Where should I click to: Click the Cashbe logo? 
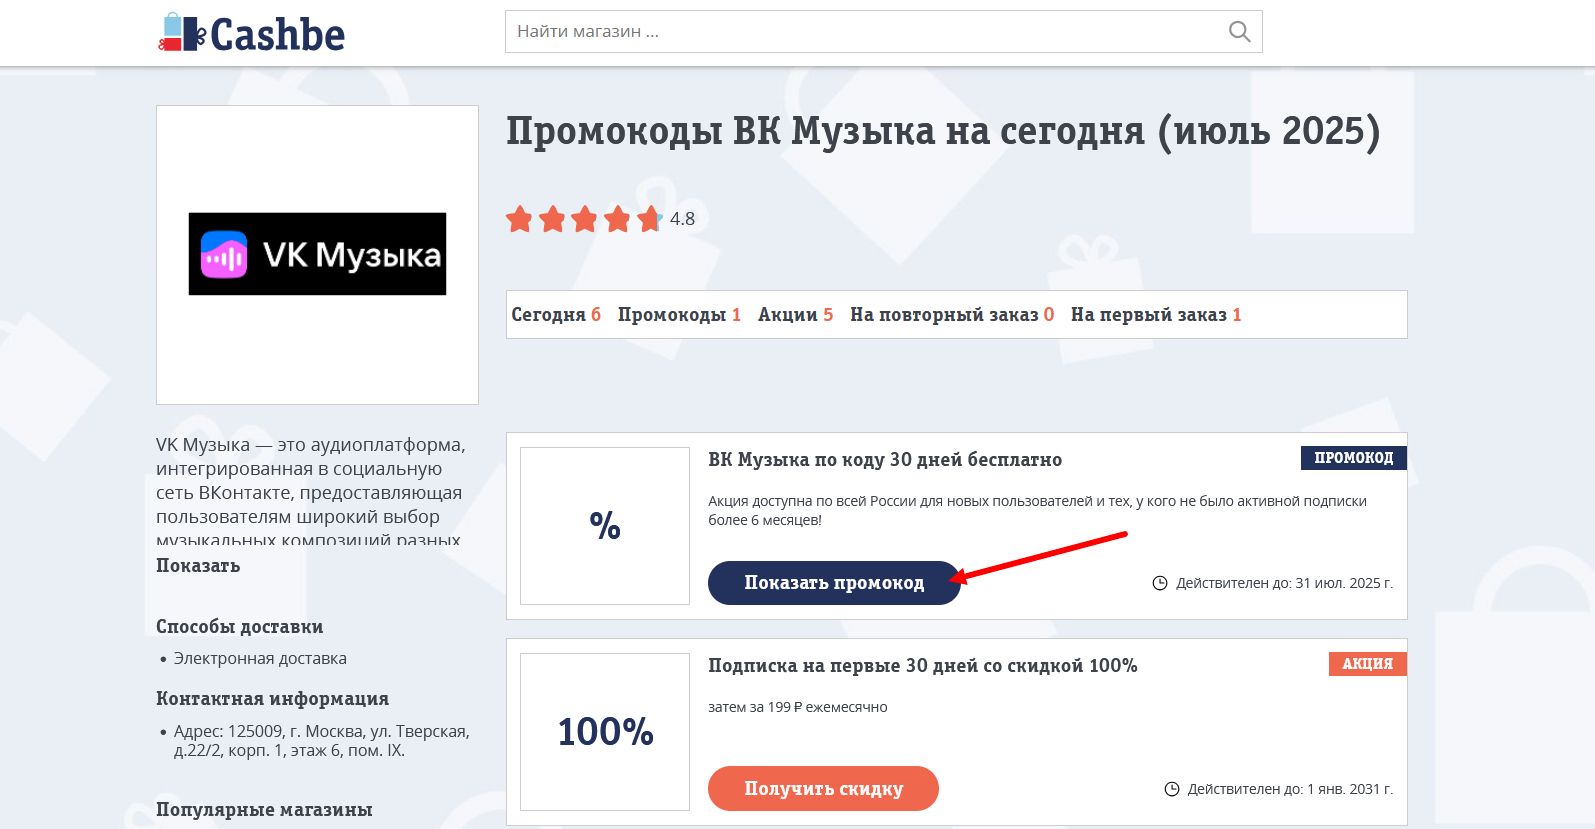point(252,33)
